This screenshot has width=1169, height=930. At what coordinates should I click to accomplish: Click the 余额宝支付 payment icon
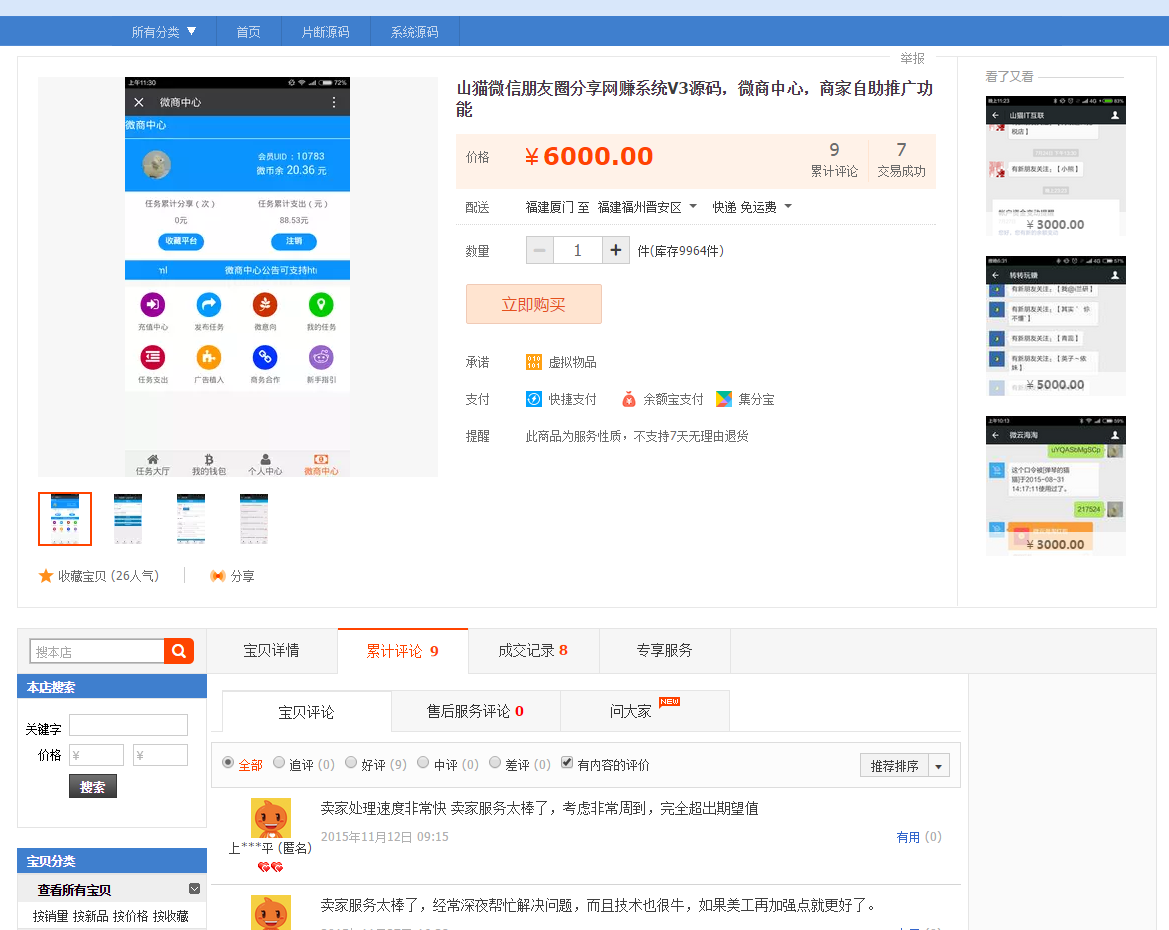click(628, 399)
